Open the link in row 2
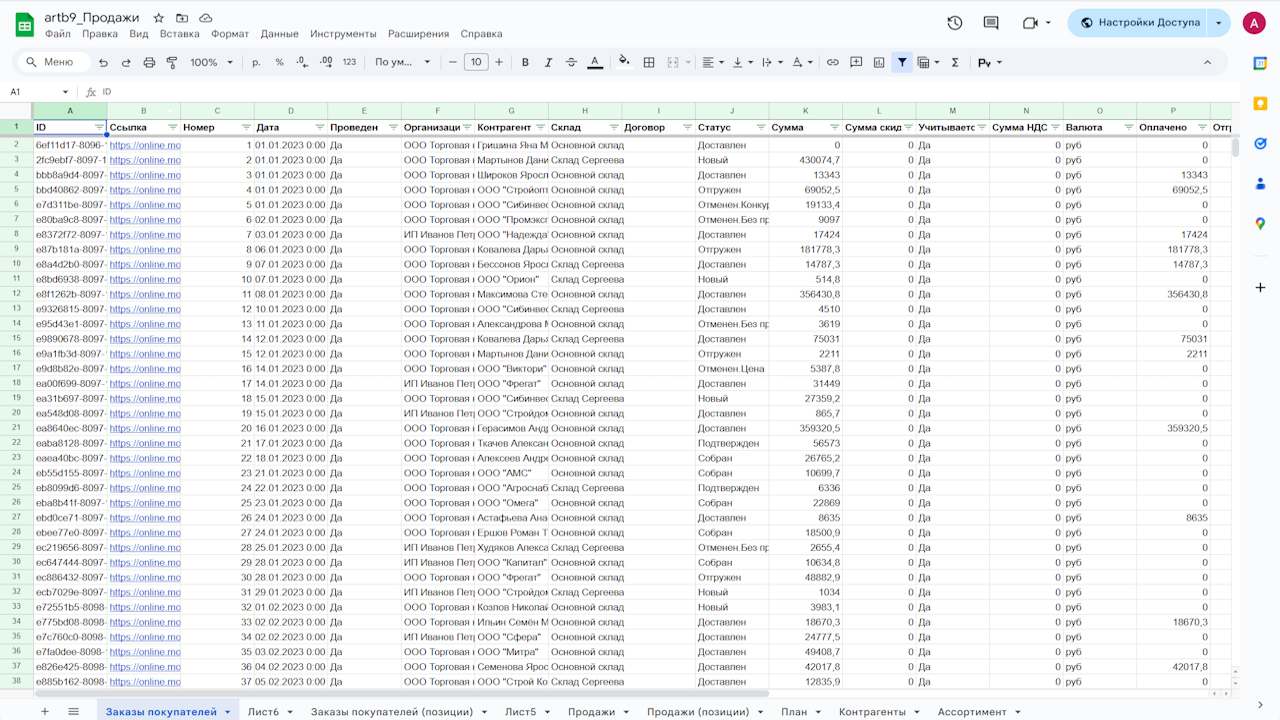This screenshot has height=720, width=1280. click(x=145, y=145)
